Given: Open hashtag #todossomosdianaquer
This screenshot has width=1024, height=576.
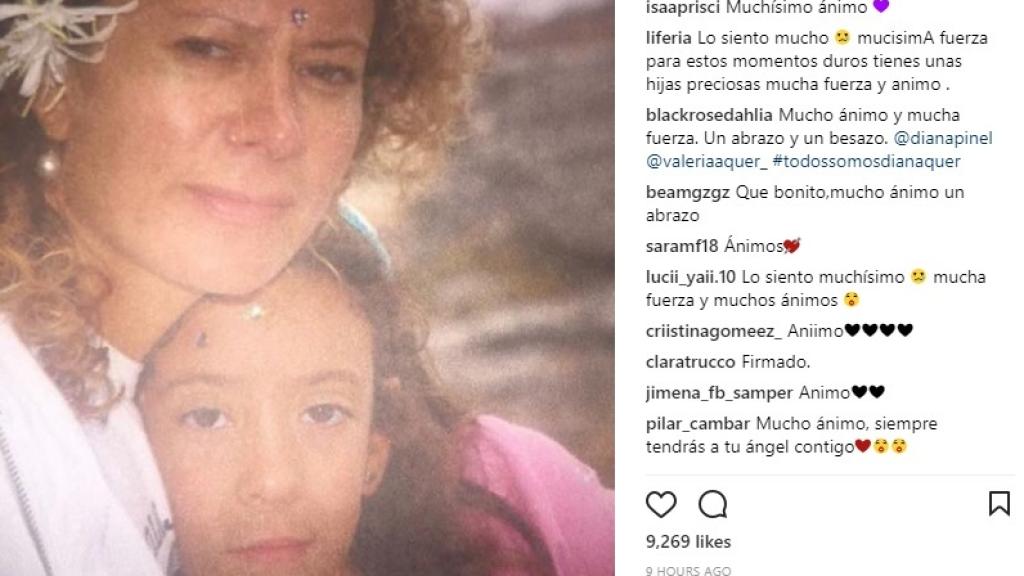Looking at the screenshot, I should point(866,161).
